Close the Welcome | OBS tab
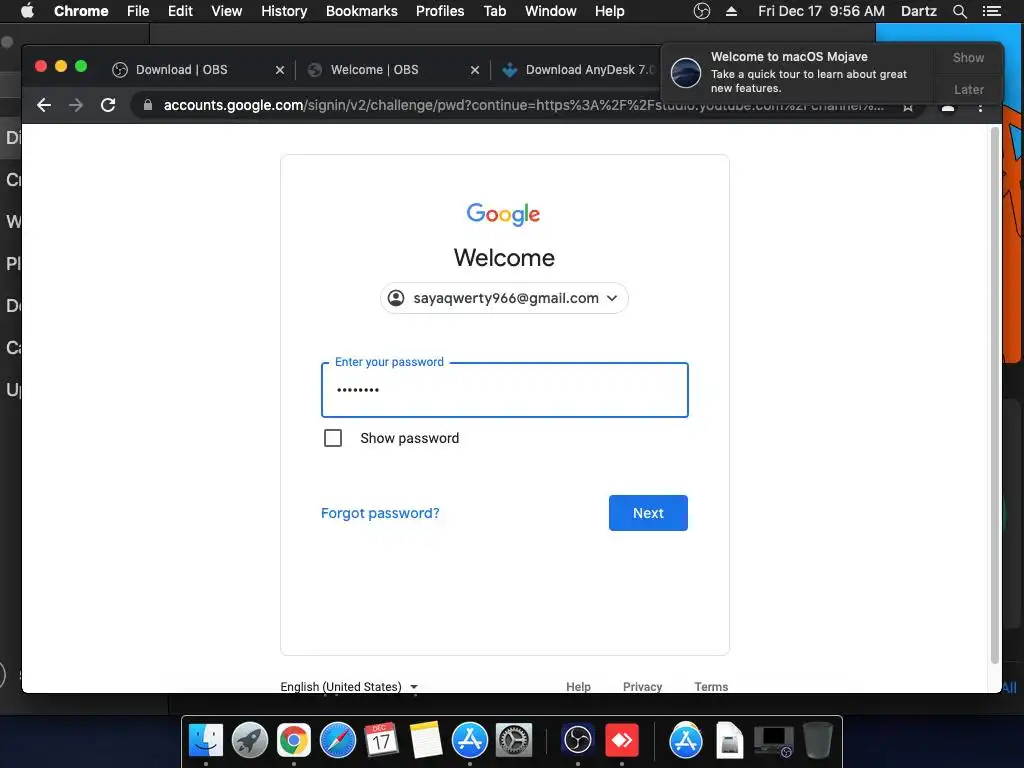Viewport: 1024px width, 768px height. (x=475, y=70)
